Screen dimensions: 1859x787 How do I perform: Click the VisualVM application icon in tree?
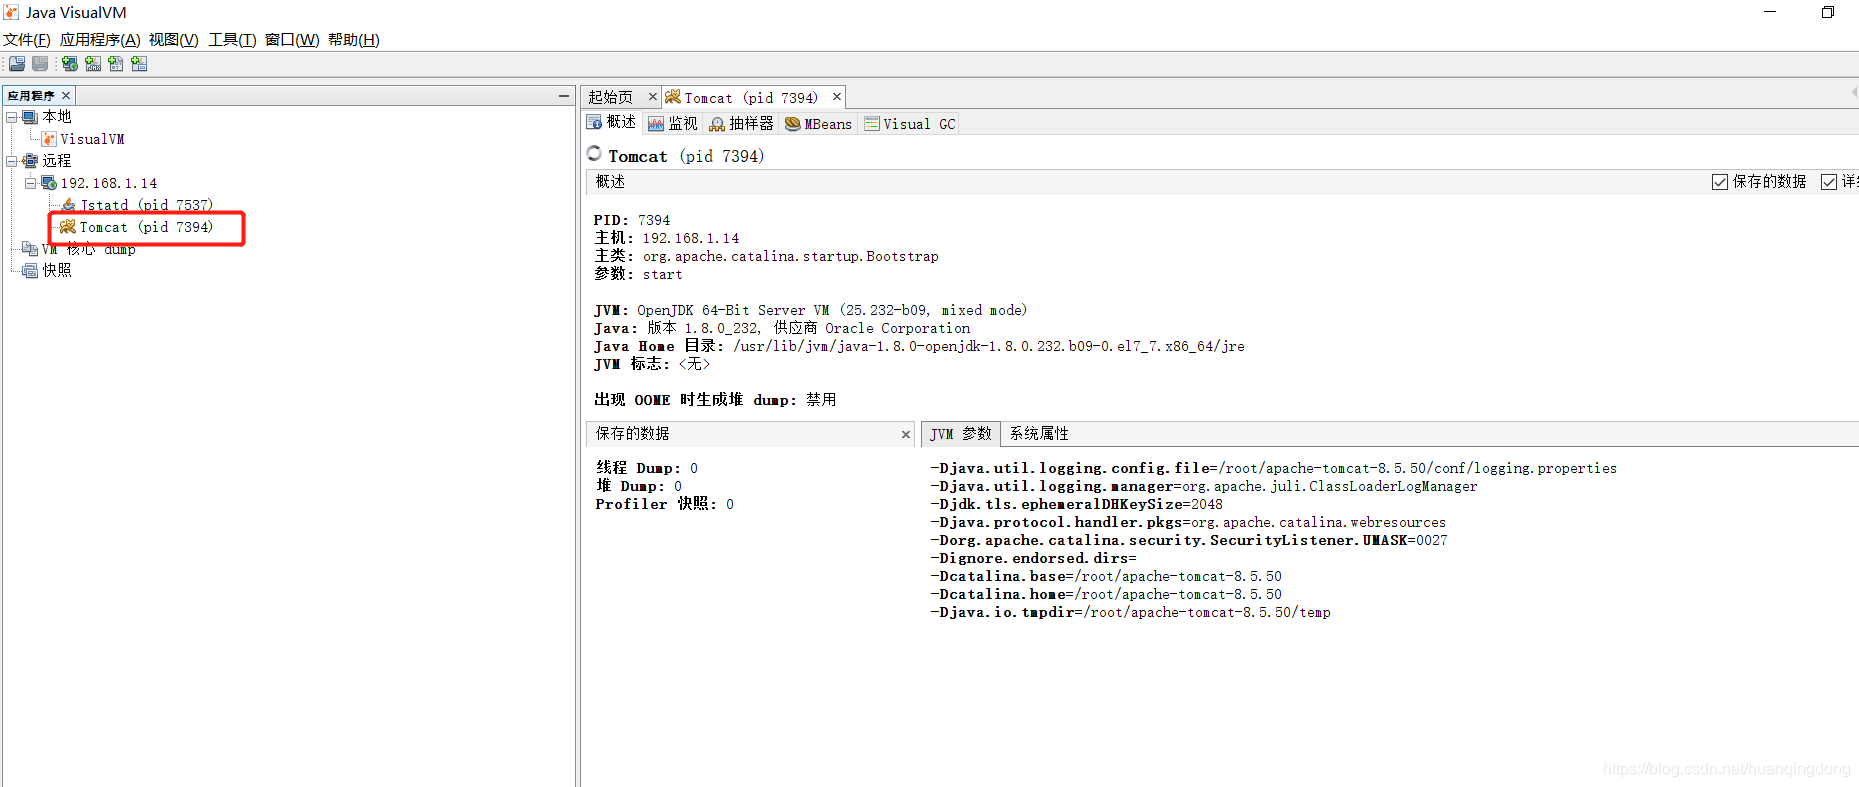click(49, 139)
